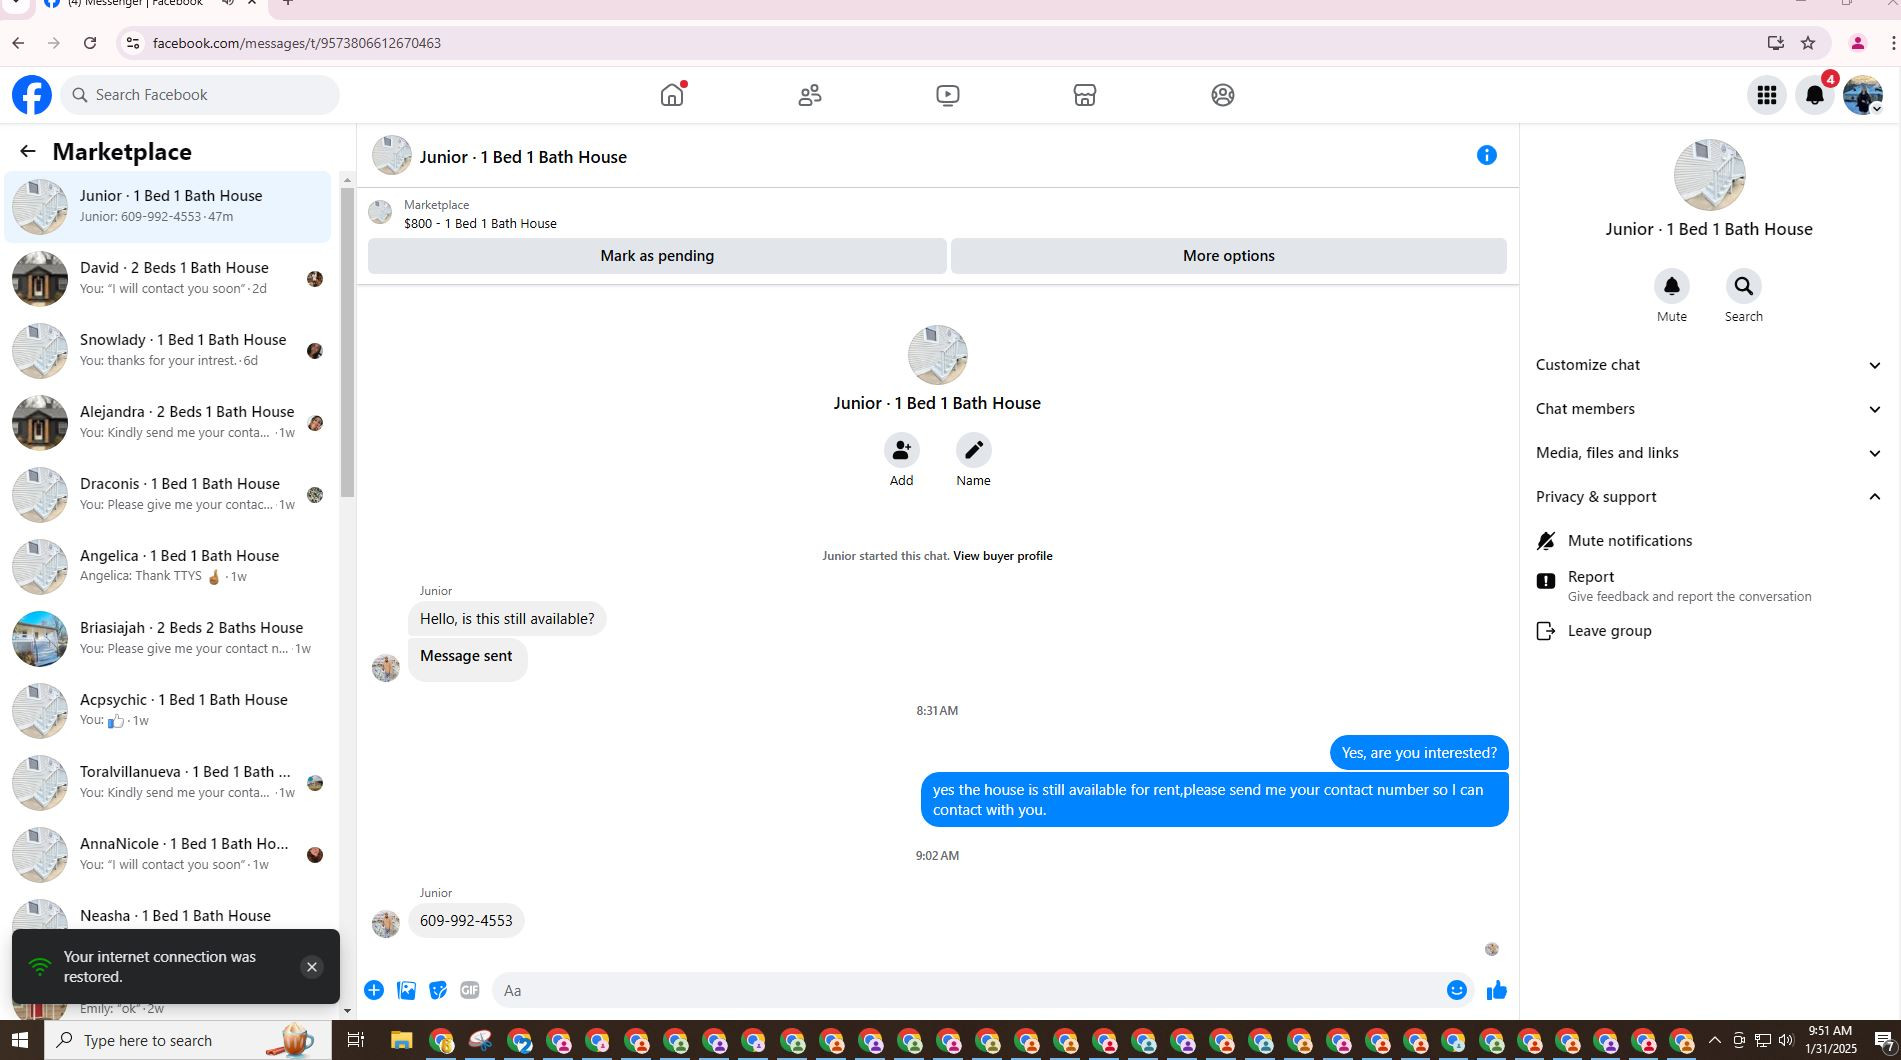Open the taskbar volume icon
1901x1060 pixels.
1786,1040
